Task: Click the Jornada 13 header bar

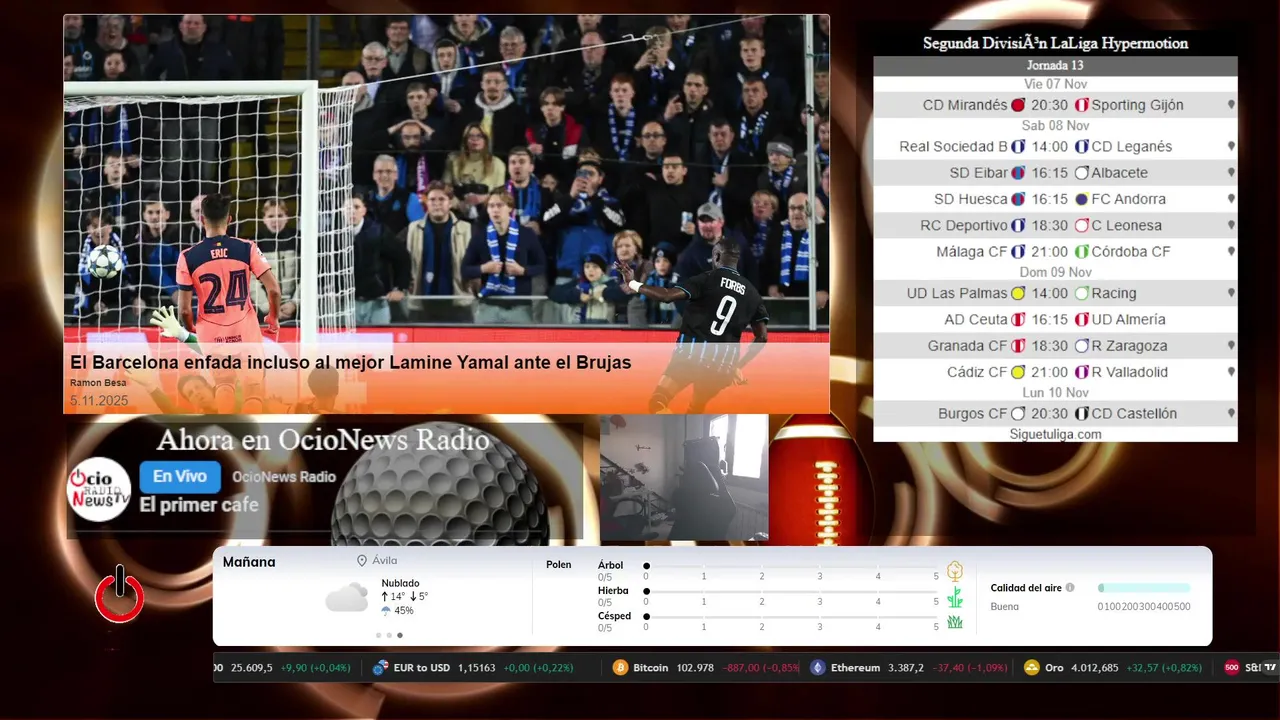Action: coord(1055,66)
